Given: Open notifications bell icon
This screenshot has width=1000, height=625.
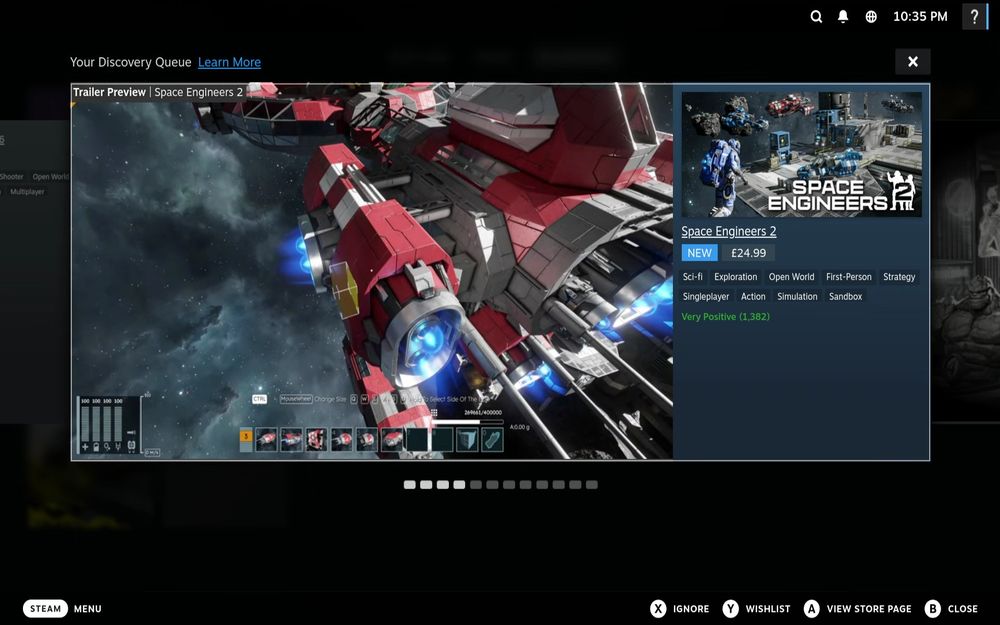Looking at the screenshot, I should pos(843,17).
